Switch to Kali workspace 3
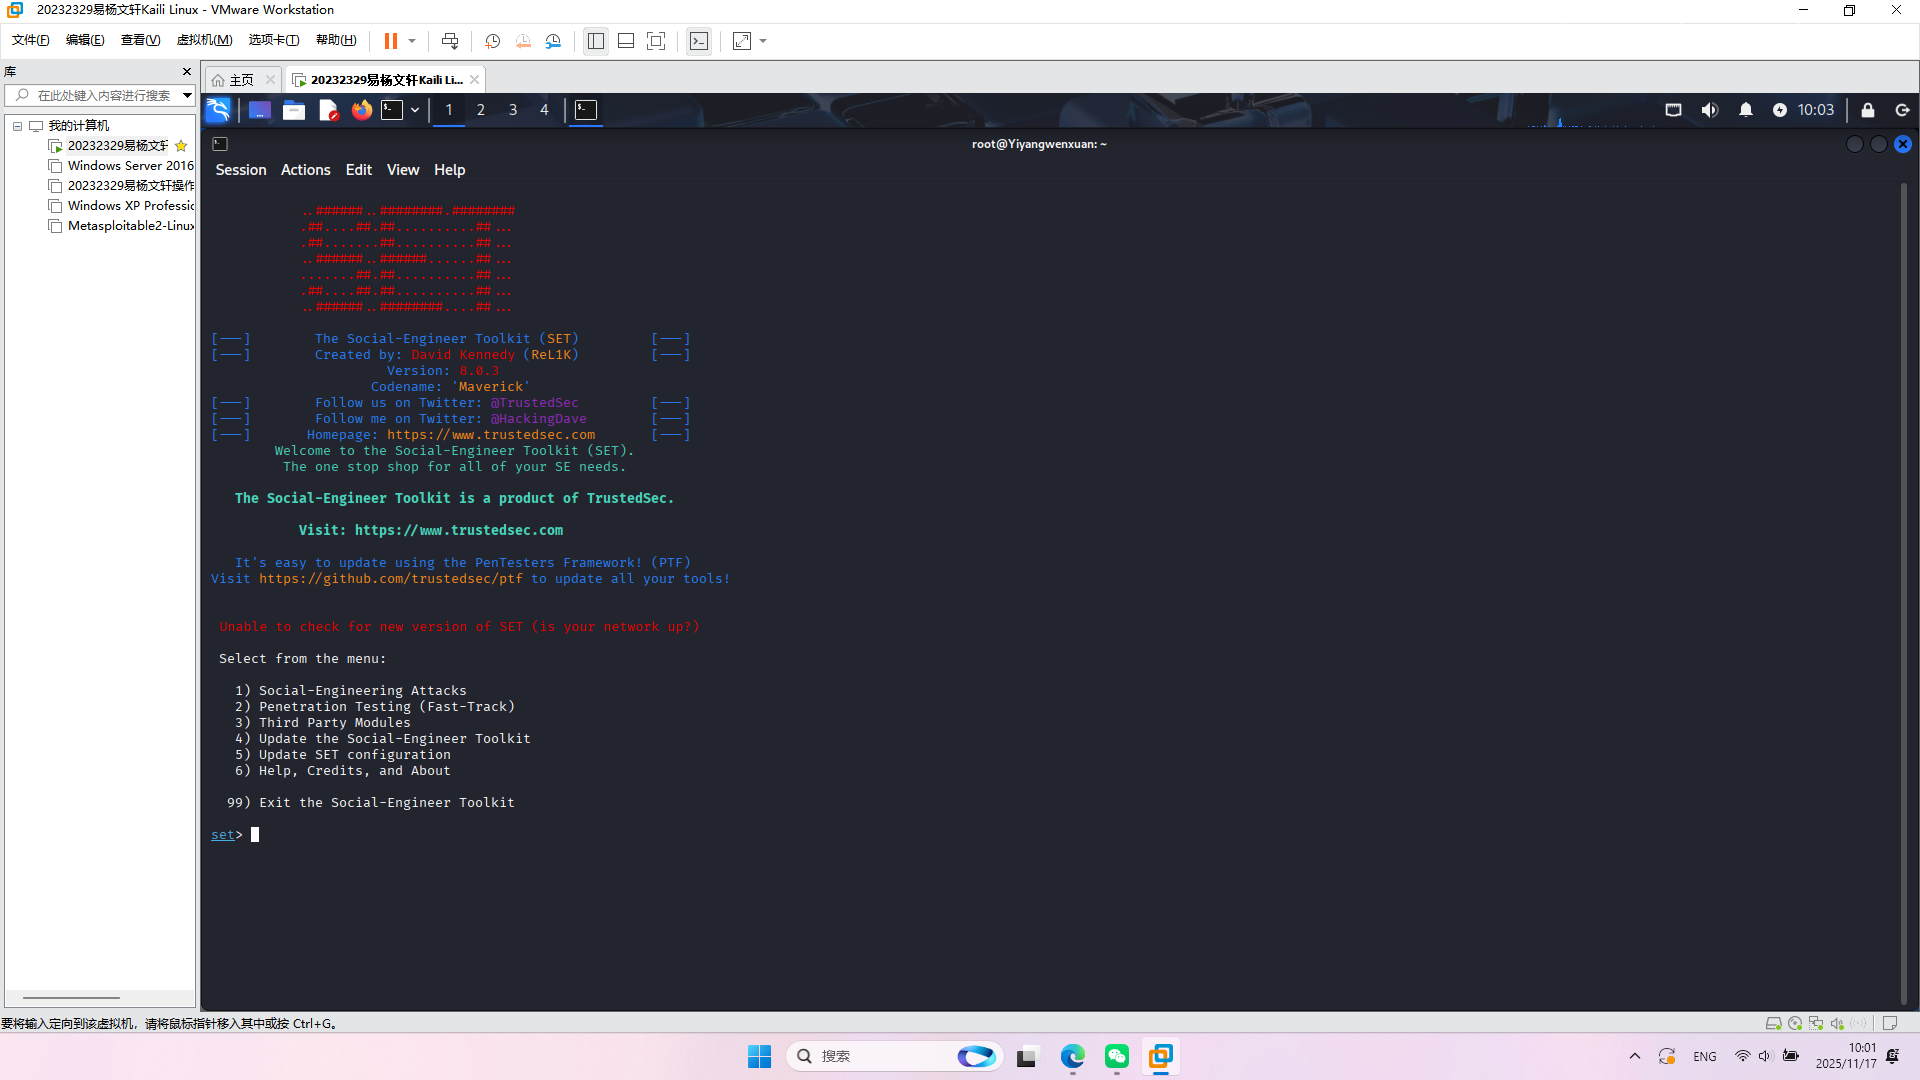Screen dimensions: 1920x1080 click(x=513, y=110)
